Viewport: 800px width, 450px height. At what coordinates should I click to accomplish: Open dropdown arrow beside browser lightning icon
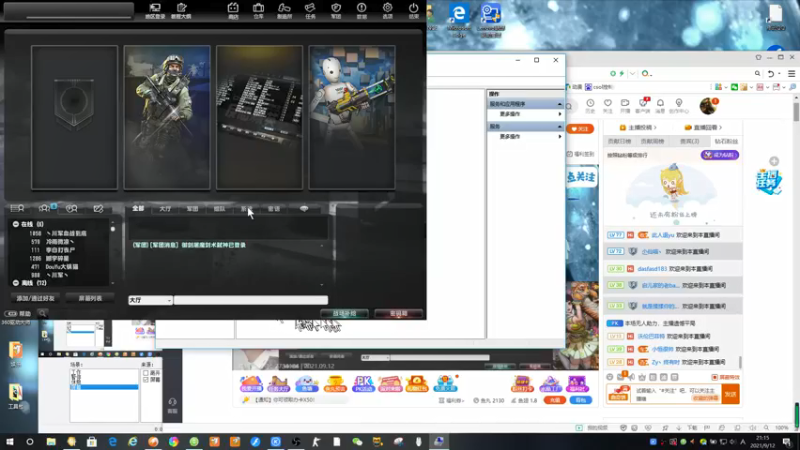tap(633, 73)
